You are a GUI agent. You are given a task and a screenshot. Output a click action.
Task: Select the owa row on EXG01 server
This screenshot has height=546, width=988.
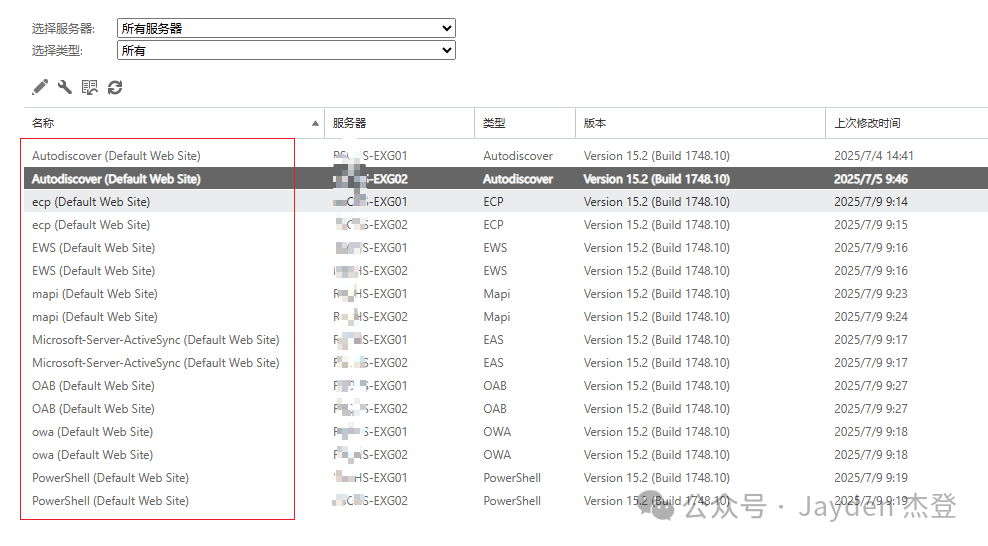[x=92, y=432]
